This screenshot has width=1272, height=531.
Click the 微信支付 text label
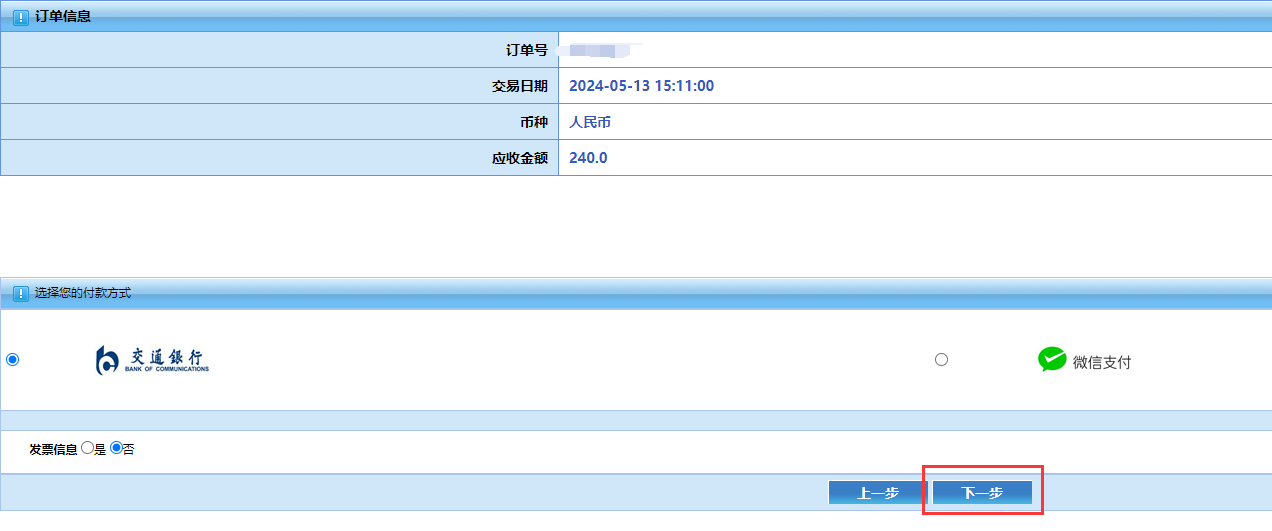pos(1102,363)
